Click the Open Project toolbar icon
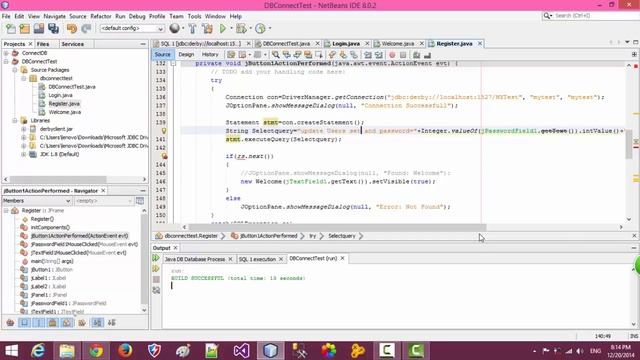 pyautogui.click(x=39, y=29)
